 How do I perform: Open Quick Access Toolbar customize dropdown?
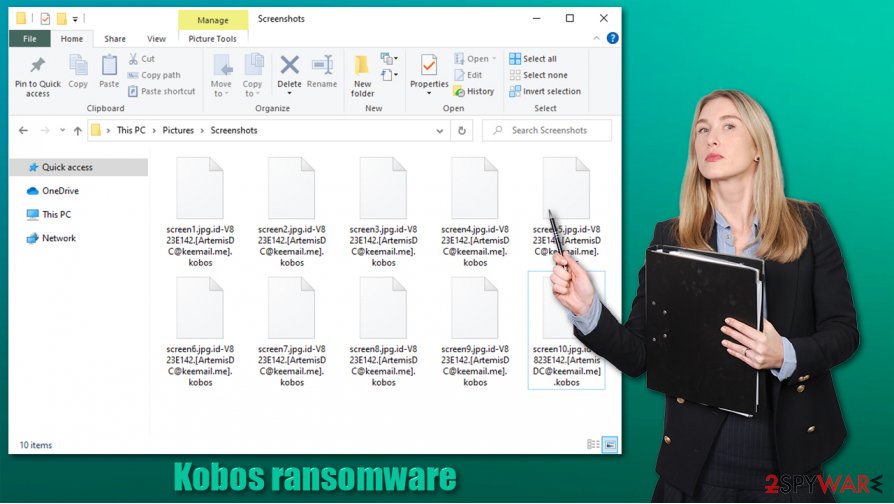[x=75, y=19]
